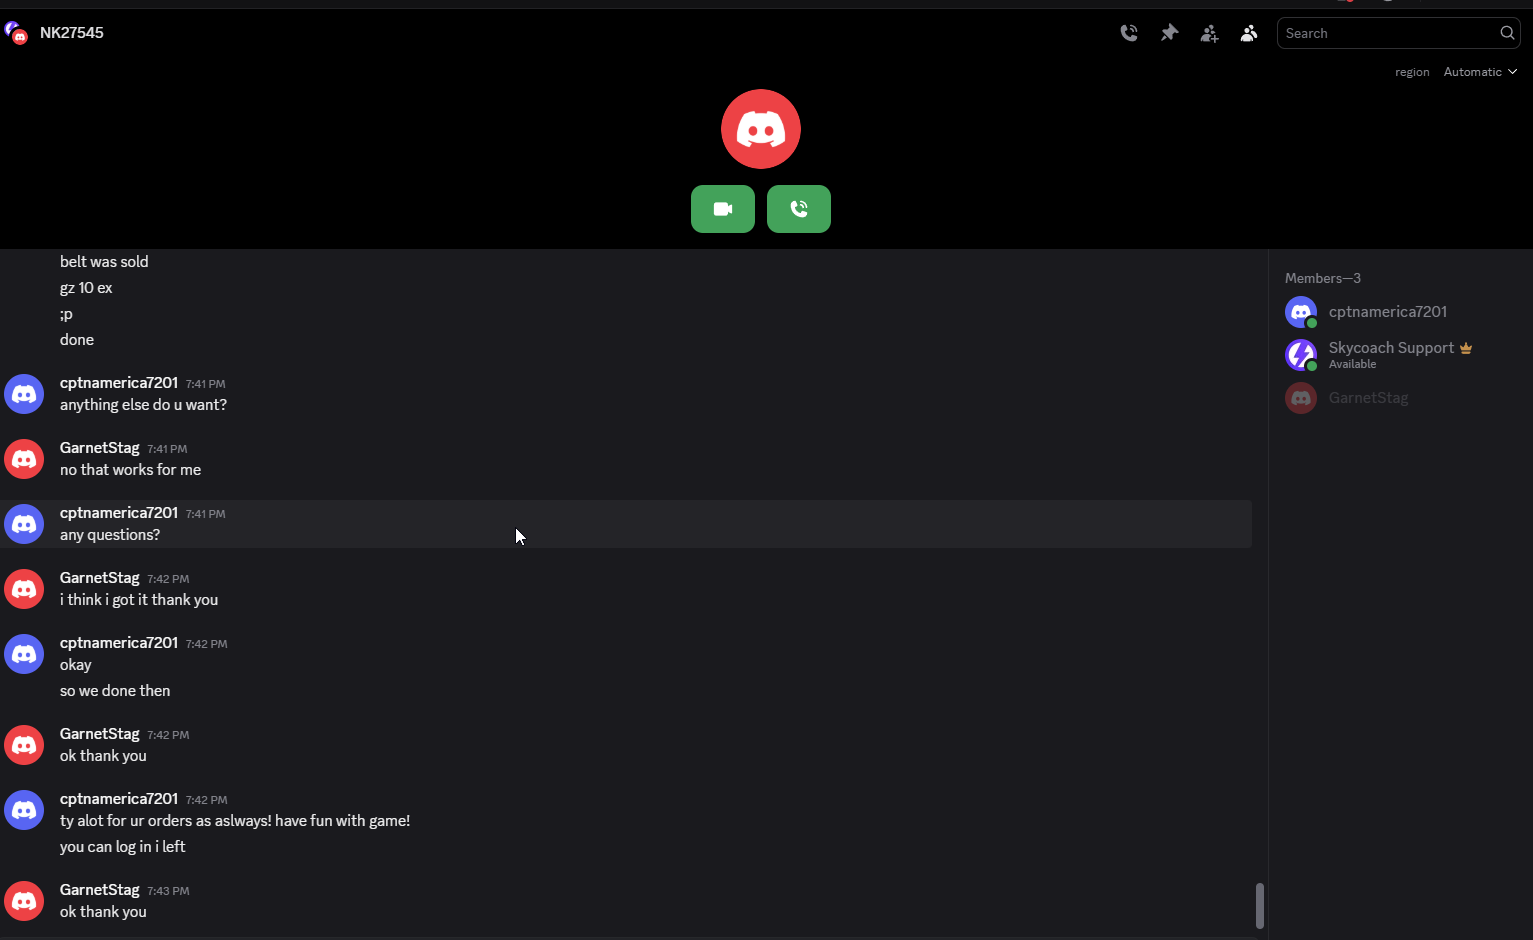Click the highlighted message 'any questions?'

click(110, 535)
